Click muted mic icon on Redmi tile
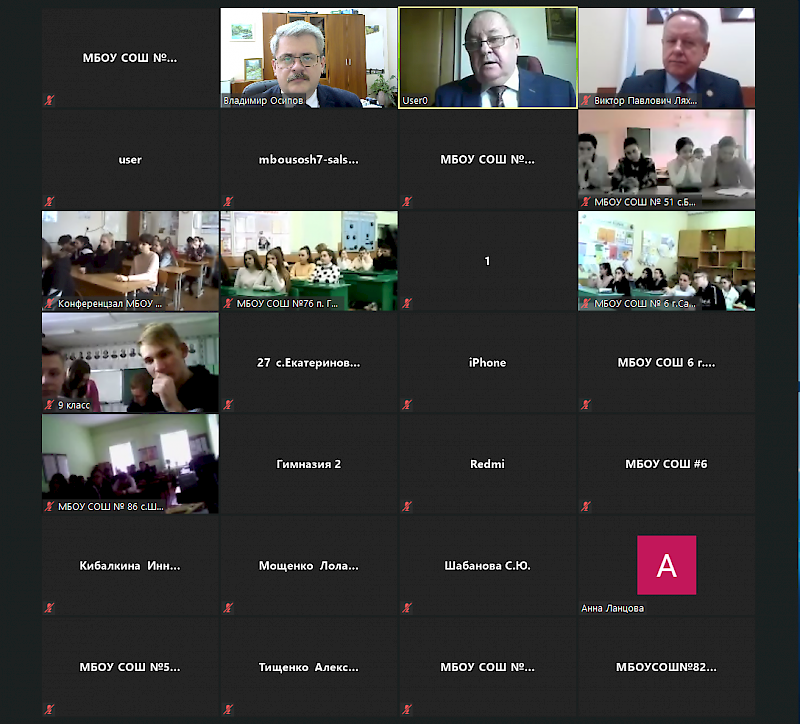 coord(407,506)
